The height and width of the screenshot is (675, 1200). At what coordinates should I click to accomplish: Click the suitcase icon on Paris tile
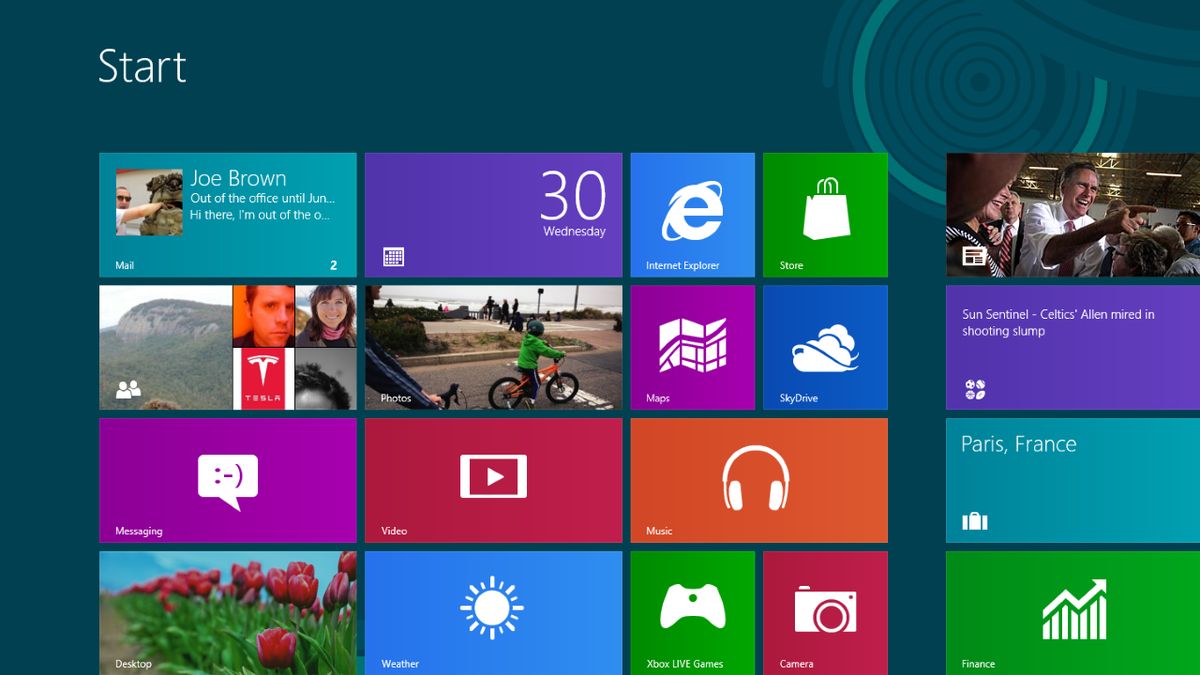click(x=974, y=521)
